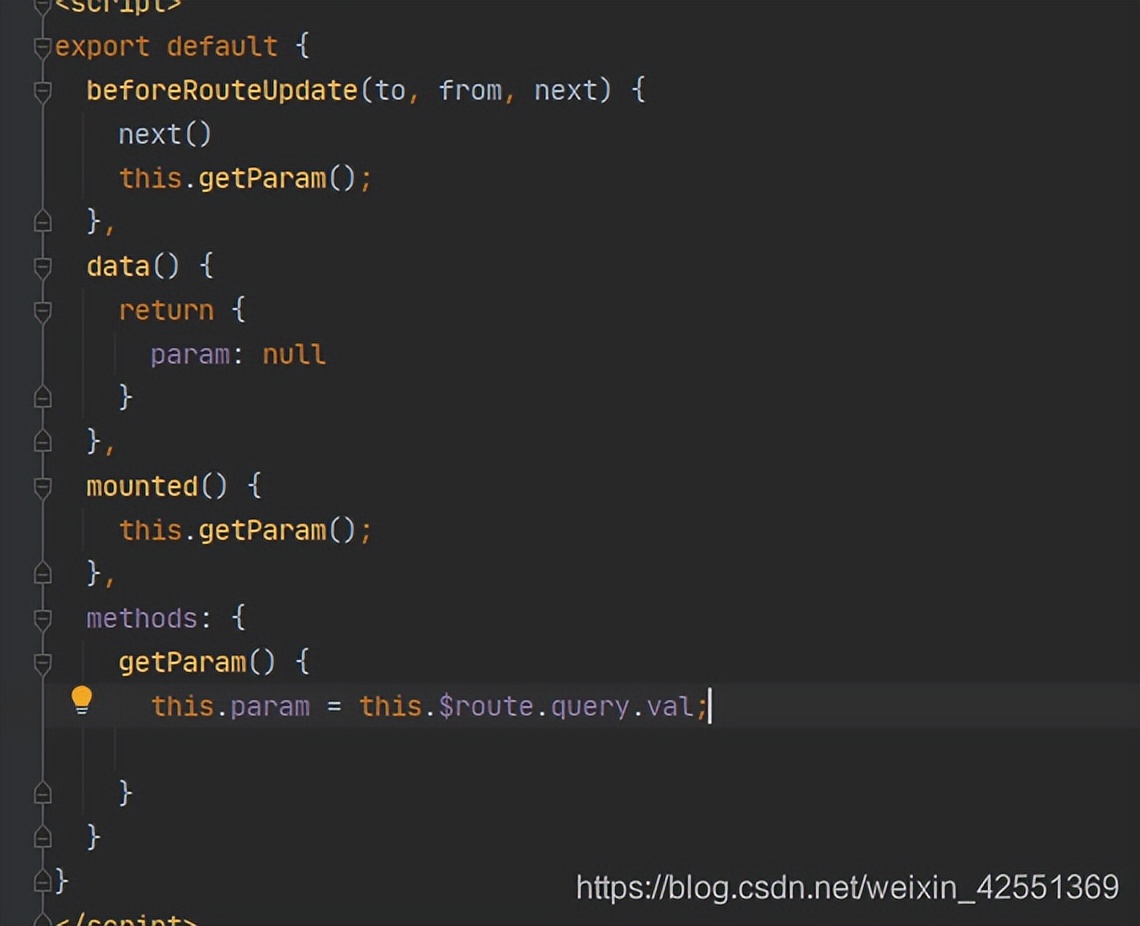Click 'query' in this.$route.query.val
The height and width of the screenshot is (926, 1140).
tap(590, 706)
